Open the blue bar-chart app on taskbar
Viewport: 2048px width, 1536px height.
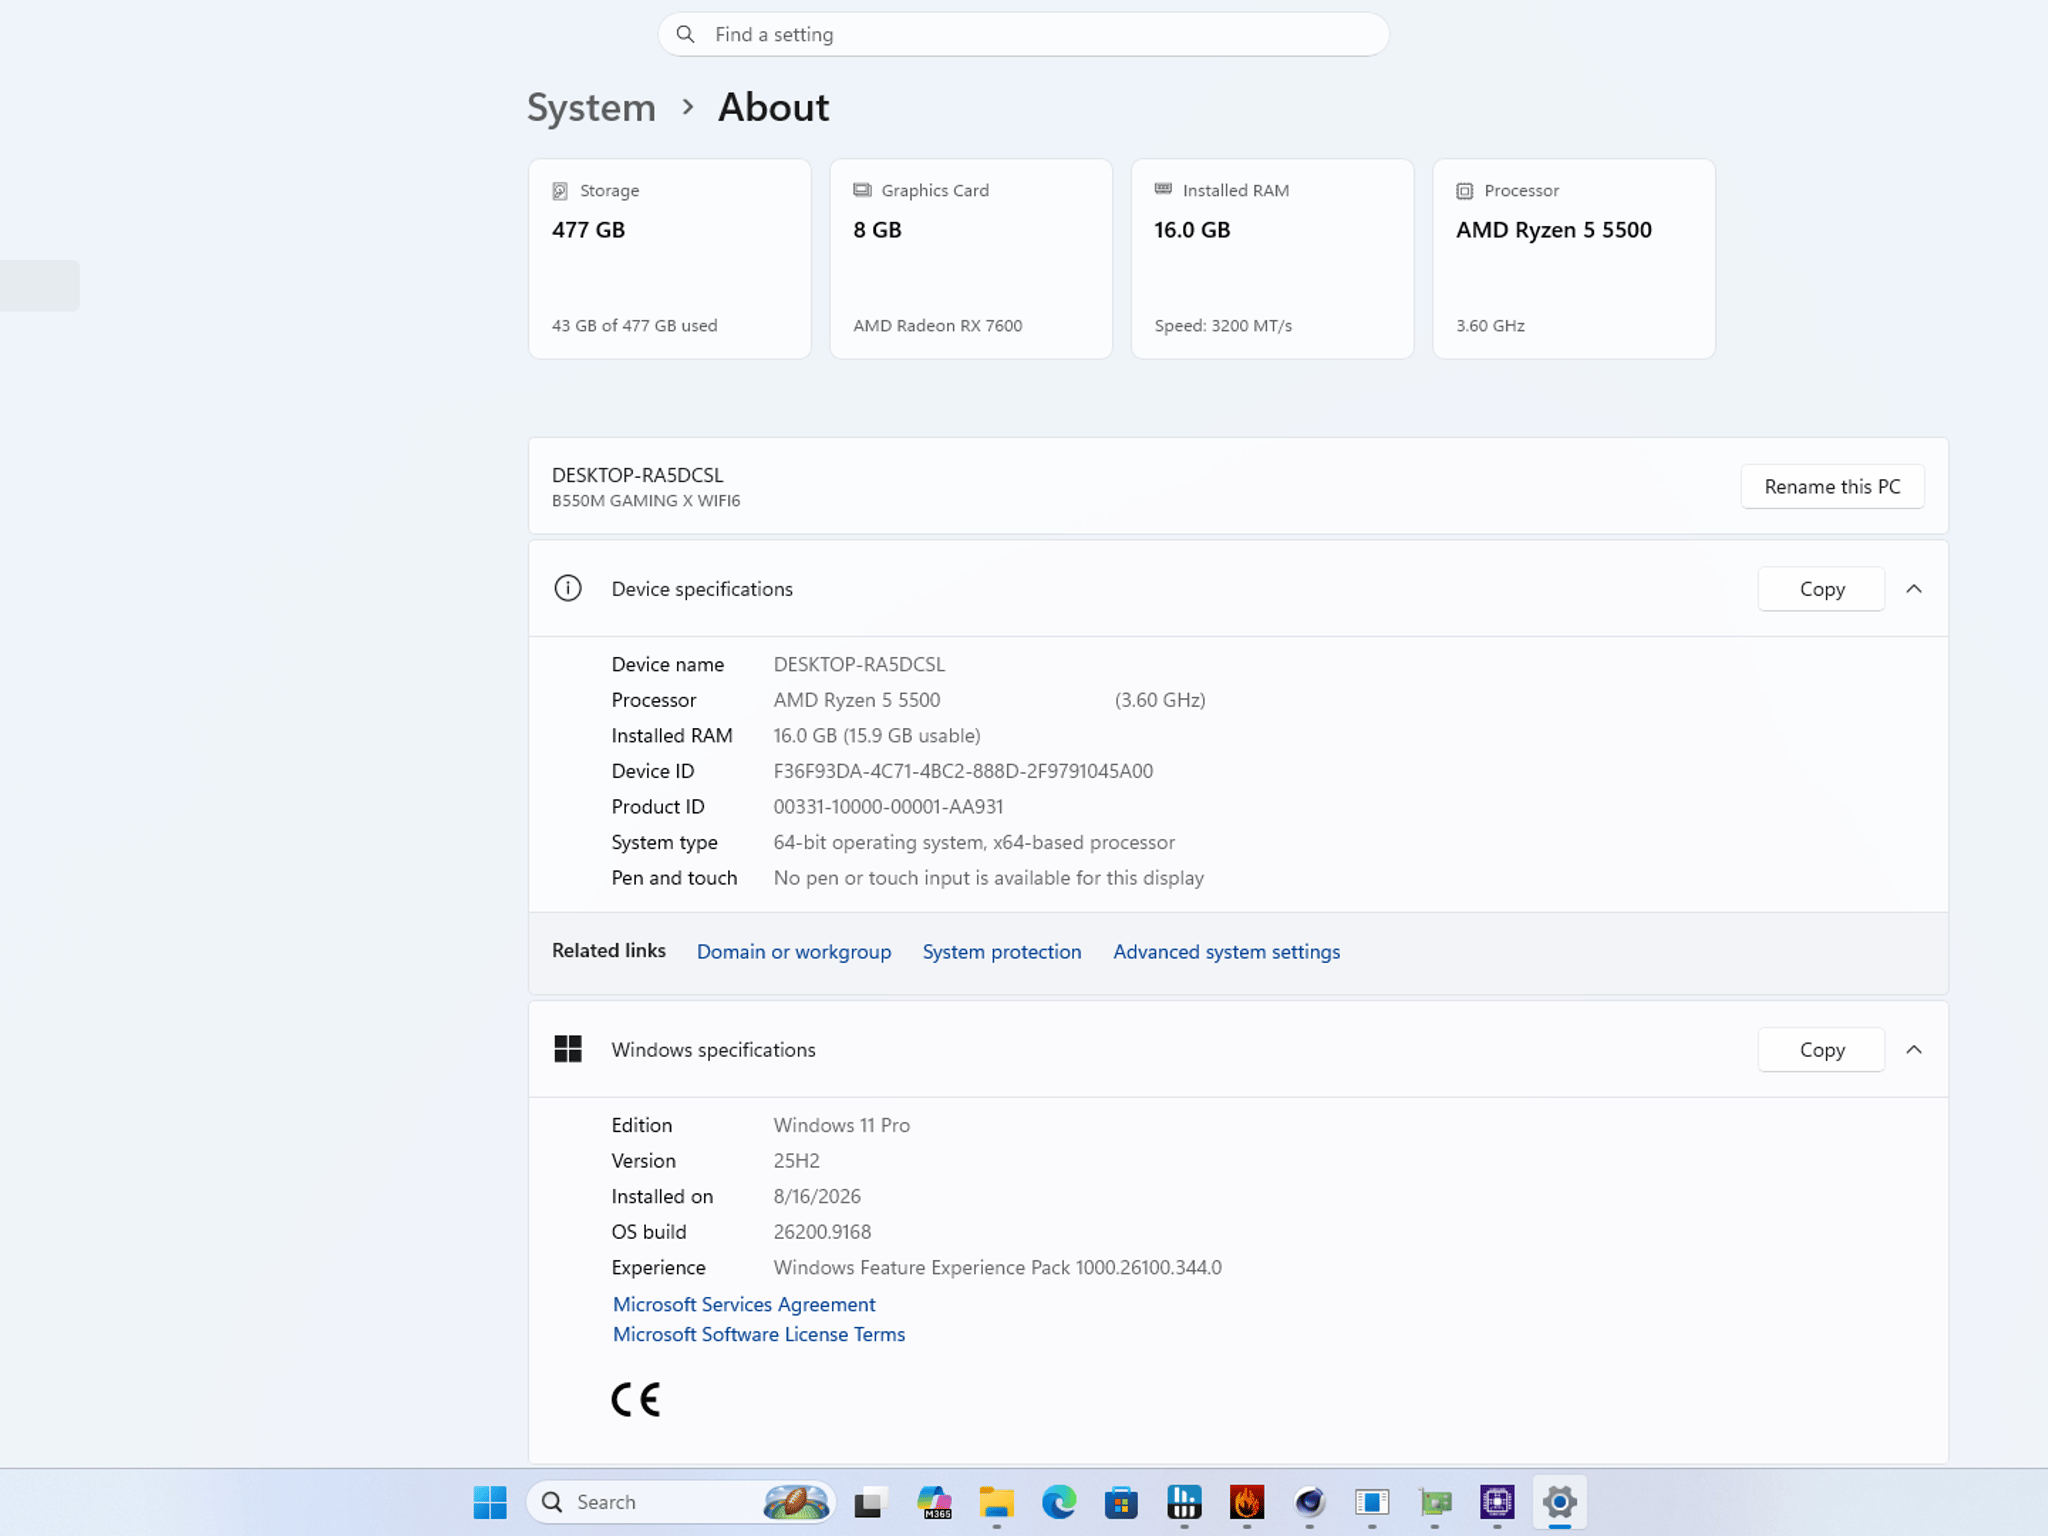1184,1502
